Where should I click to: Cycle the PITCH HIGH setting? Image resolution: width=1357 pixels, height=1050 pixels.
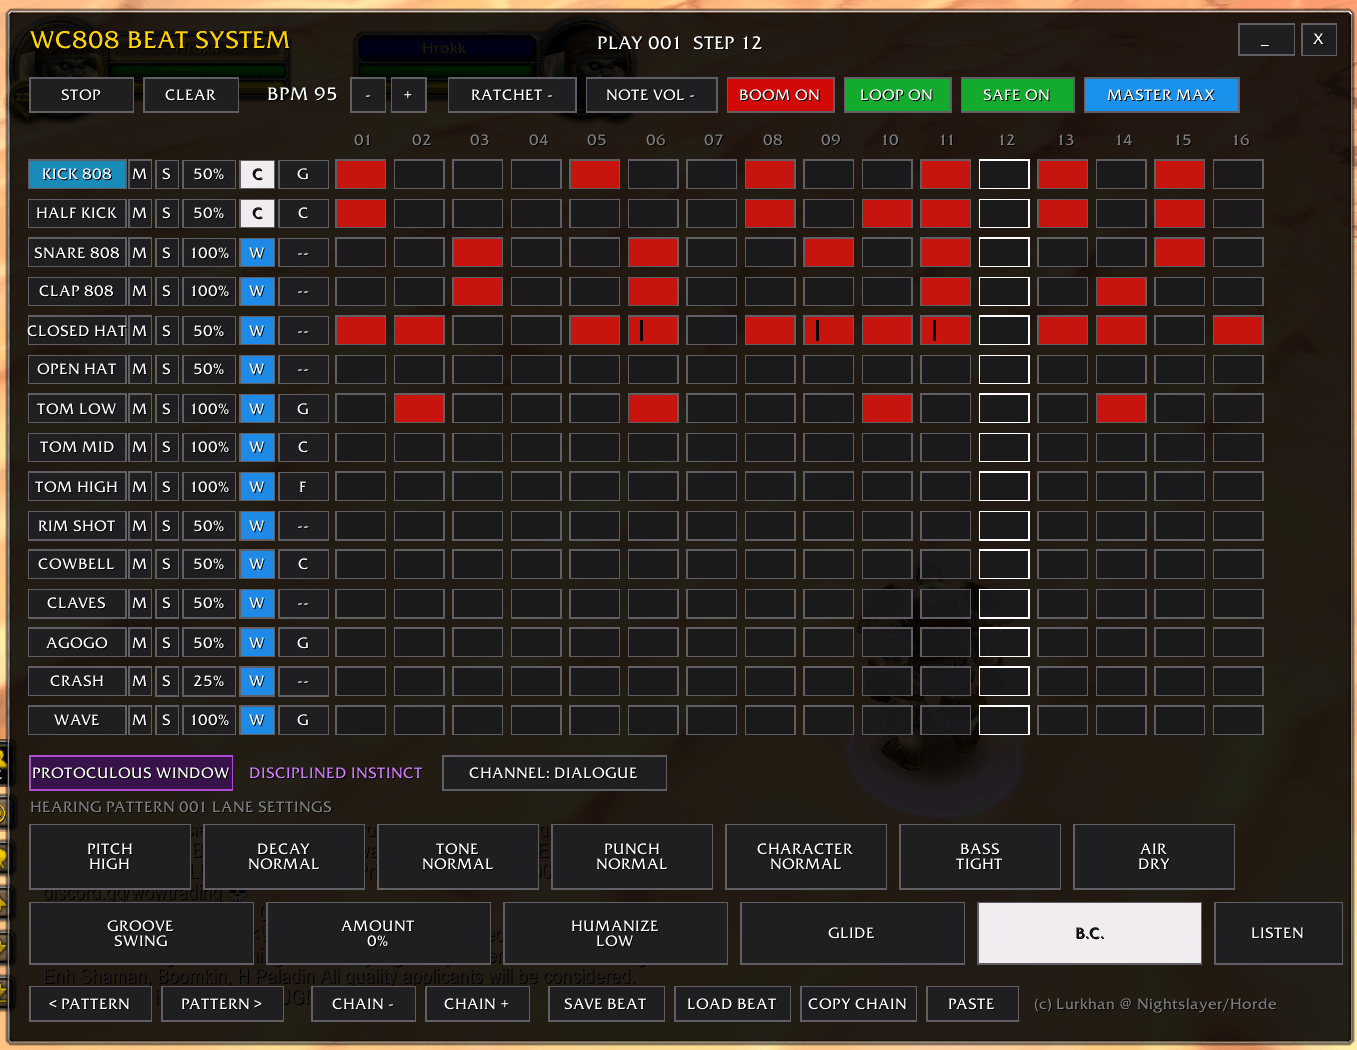click(110, 857)
